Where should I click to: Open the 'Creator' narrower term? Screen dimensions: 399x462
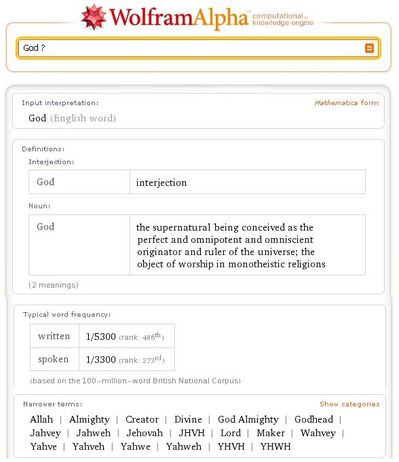coord(142,419)
